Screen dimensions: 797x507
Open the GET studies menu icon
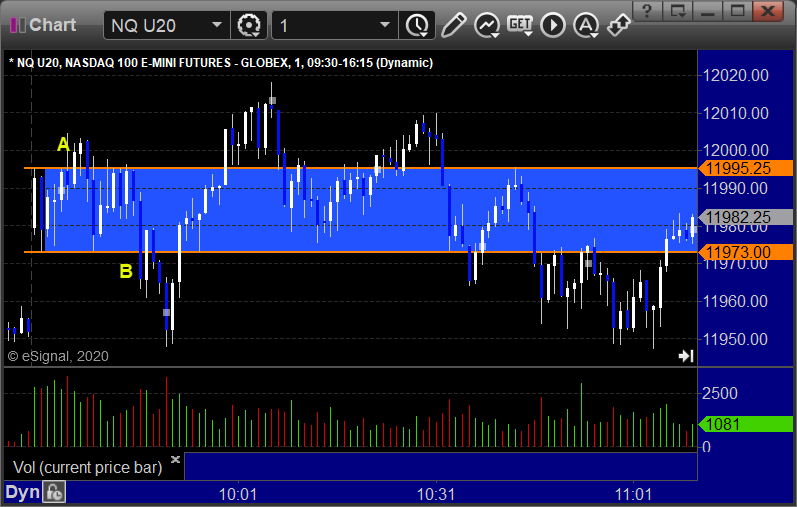tap(520, 25)
